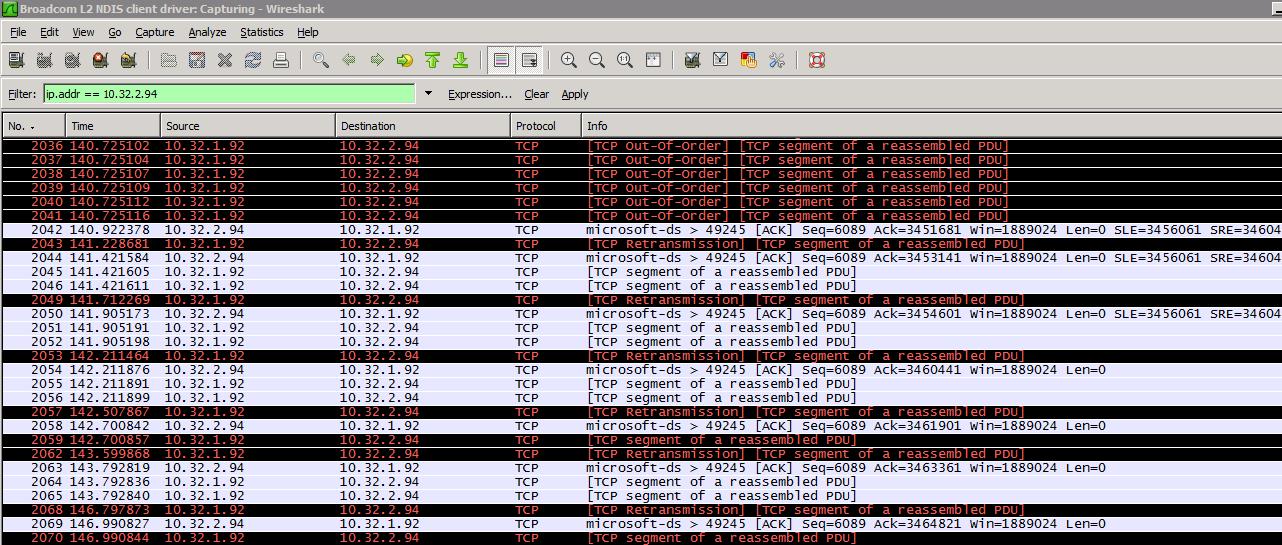This screenshot has width=1282, height=545.
Task: Select packet 2045 reassembled PDU segment
Action: tap(641, 272)
